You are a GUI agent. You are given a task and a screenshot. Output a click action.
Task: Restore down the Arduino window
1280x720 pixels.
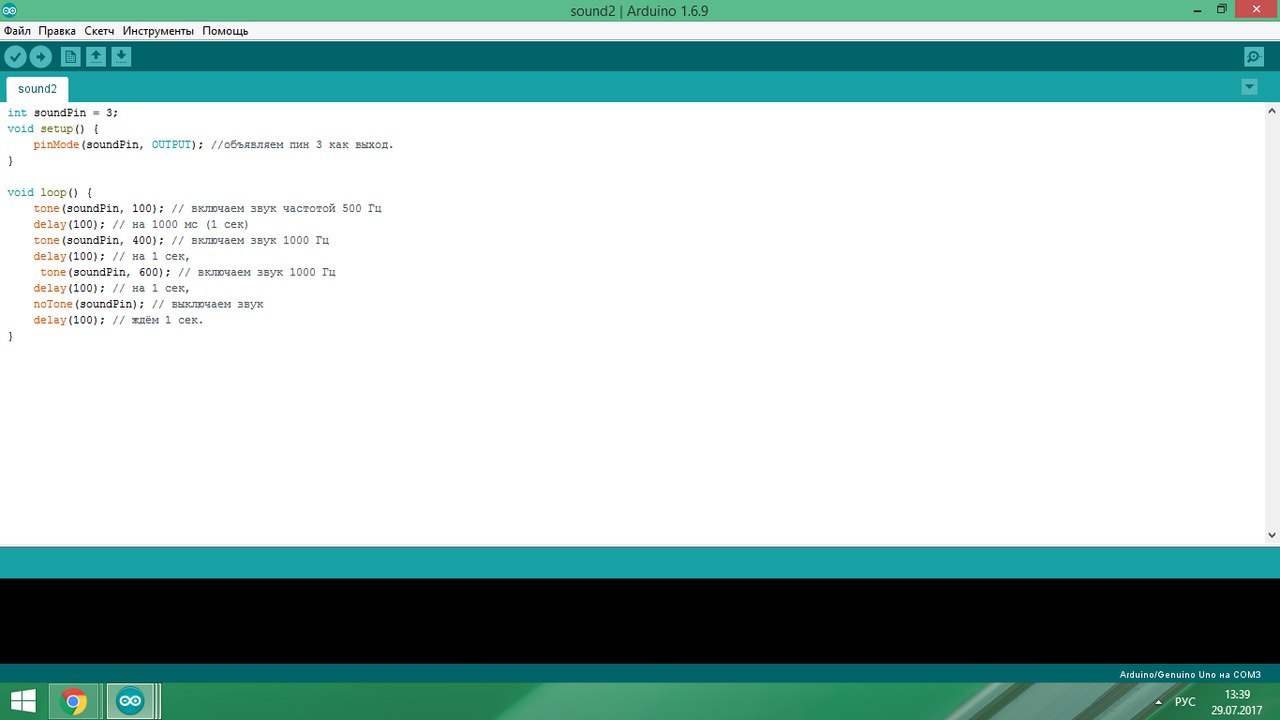[x=1222, y=9]
